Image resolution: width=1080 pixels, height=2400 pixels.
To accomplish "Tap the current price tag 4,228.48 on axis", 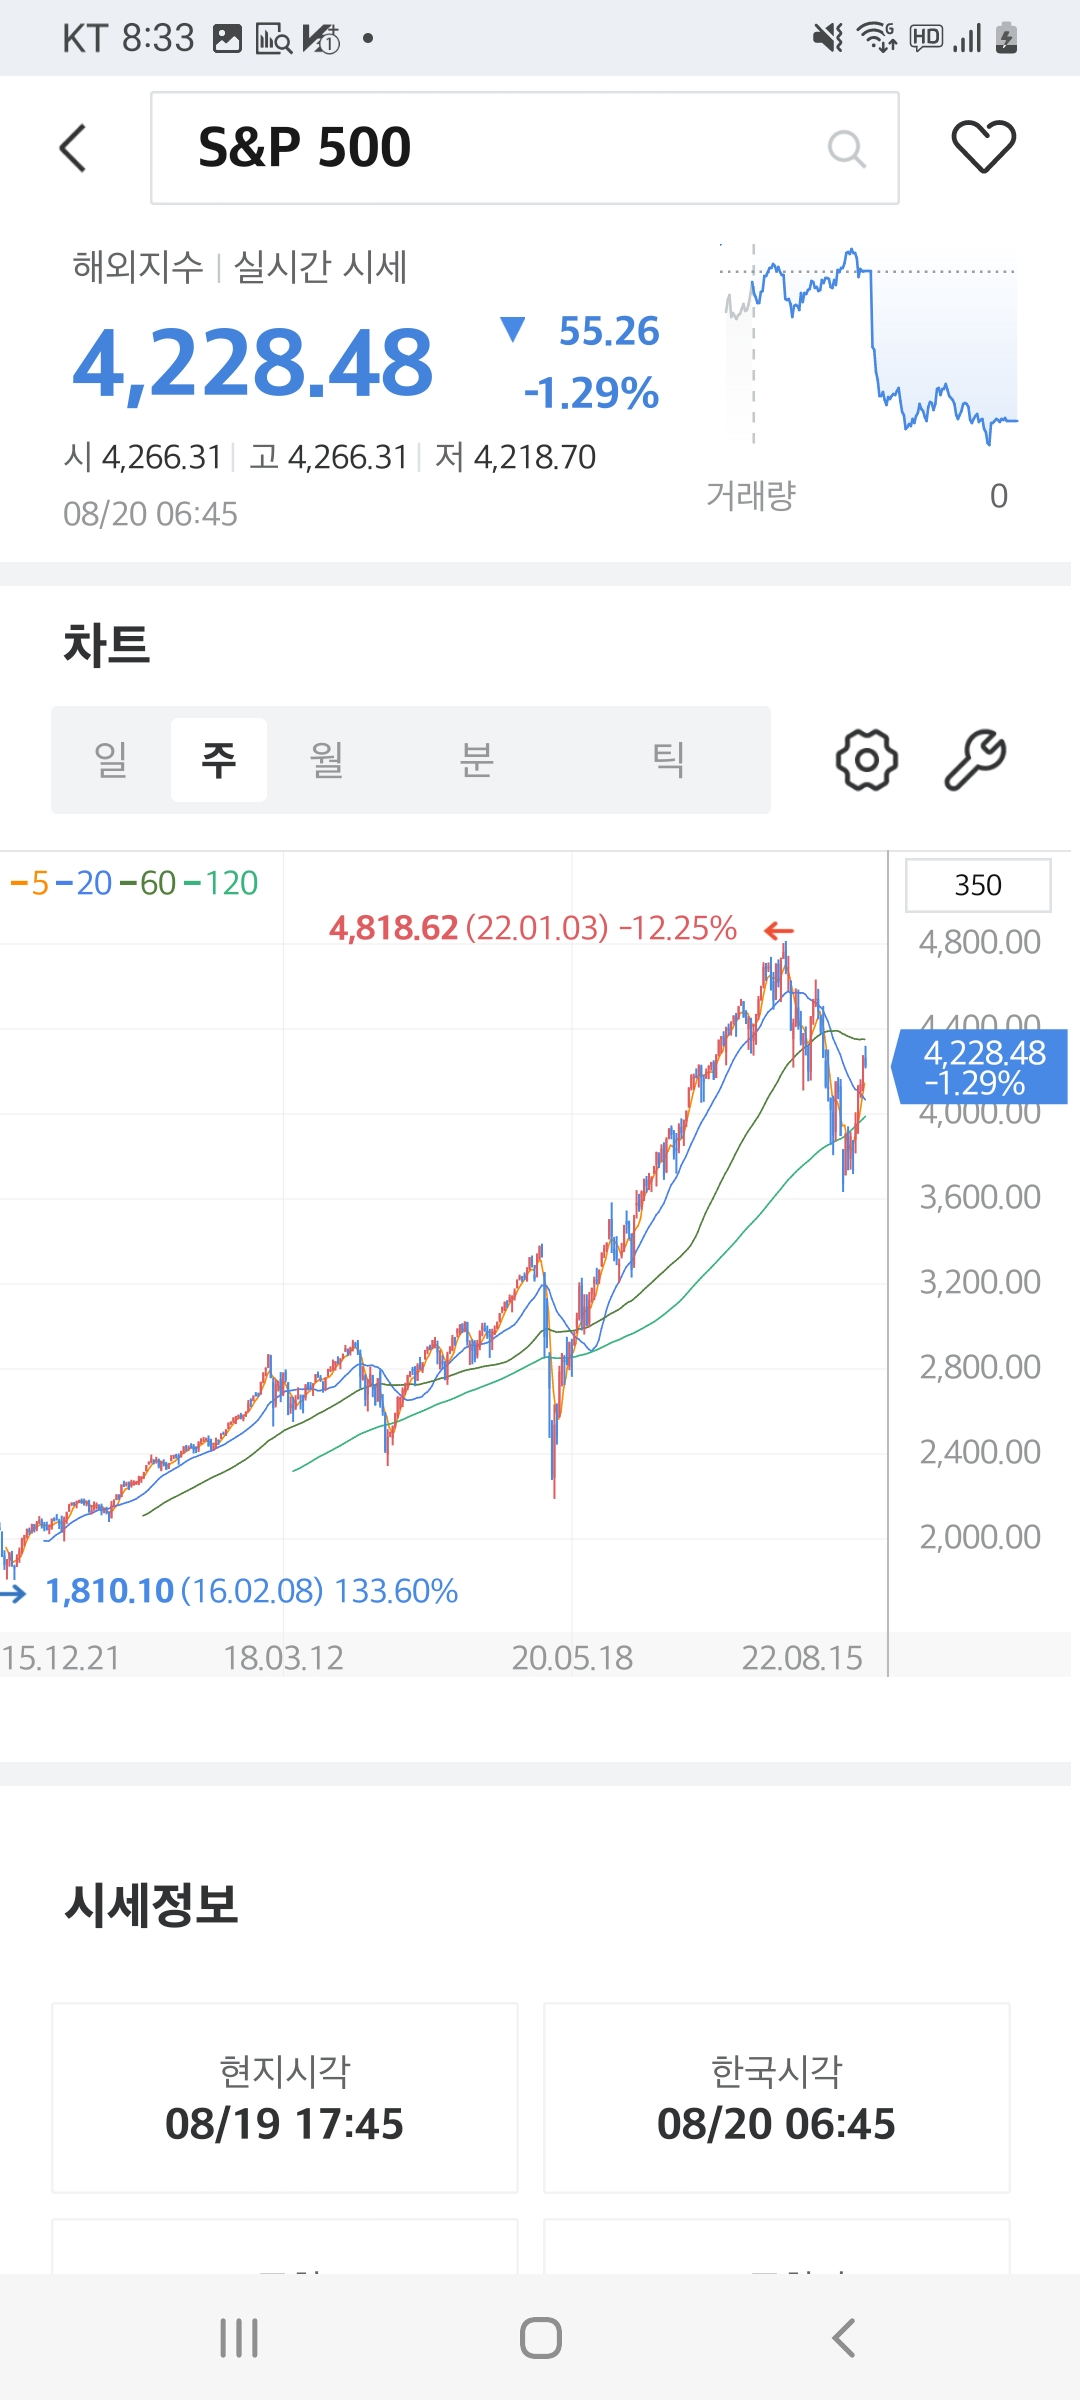I will click(981, 1067).
